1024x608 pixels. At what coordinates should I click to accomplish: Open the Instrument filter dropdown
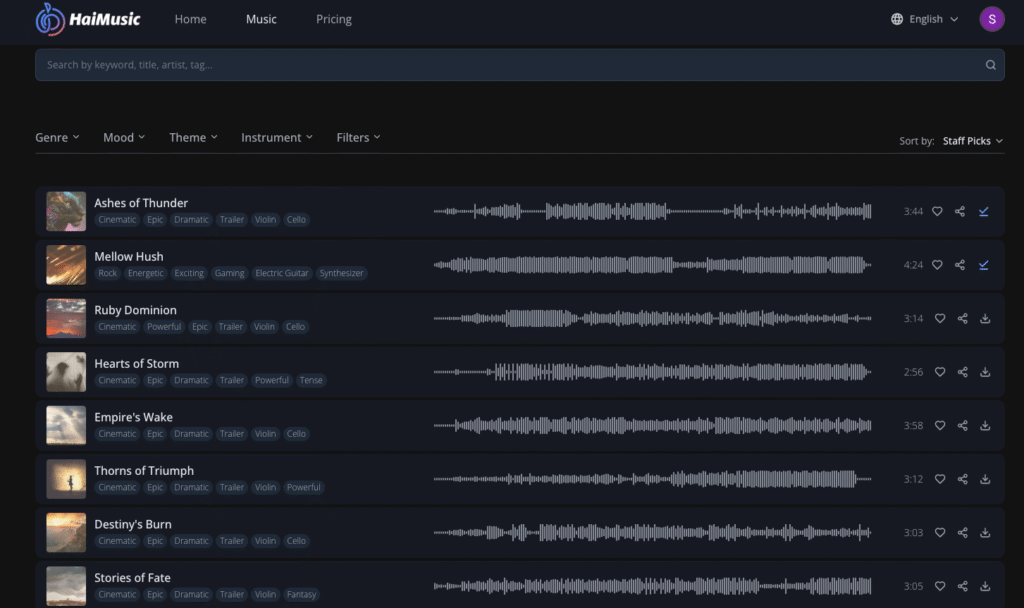tap(277, 137)
